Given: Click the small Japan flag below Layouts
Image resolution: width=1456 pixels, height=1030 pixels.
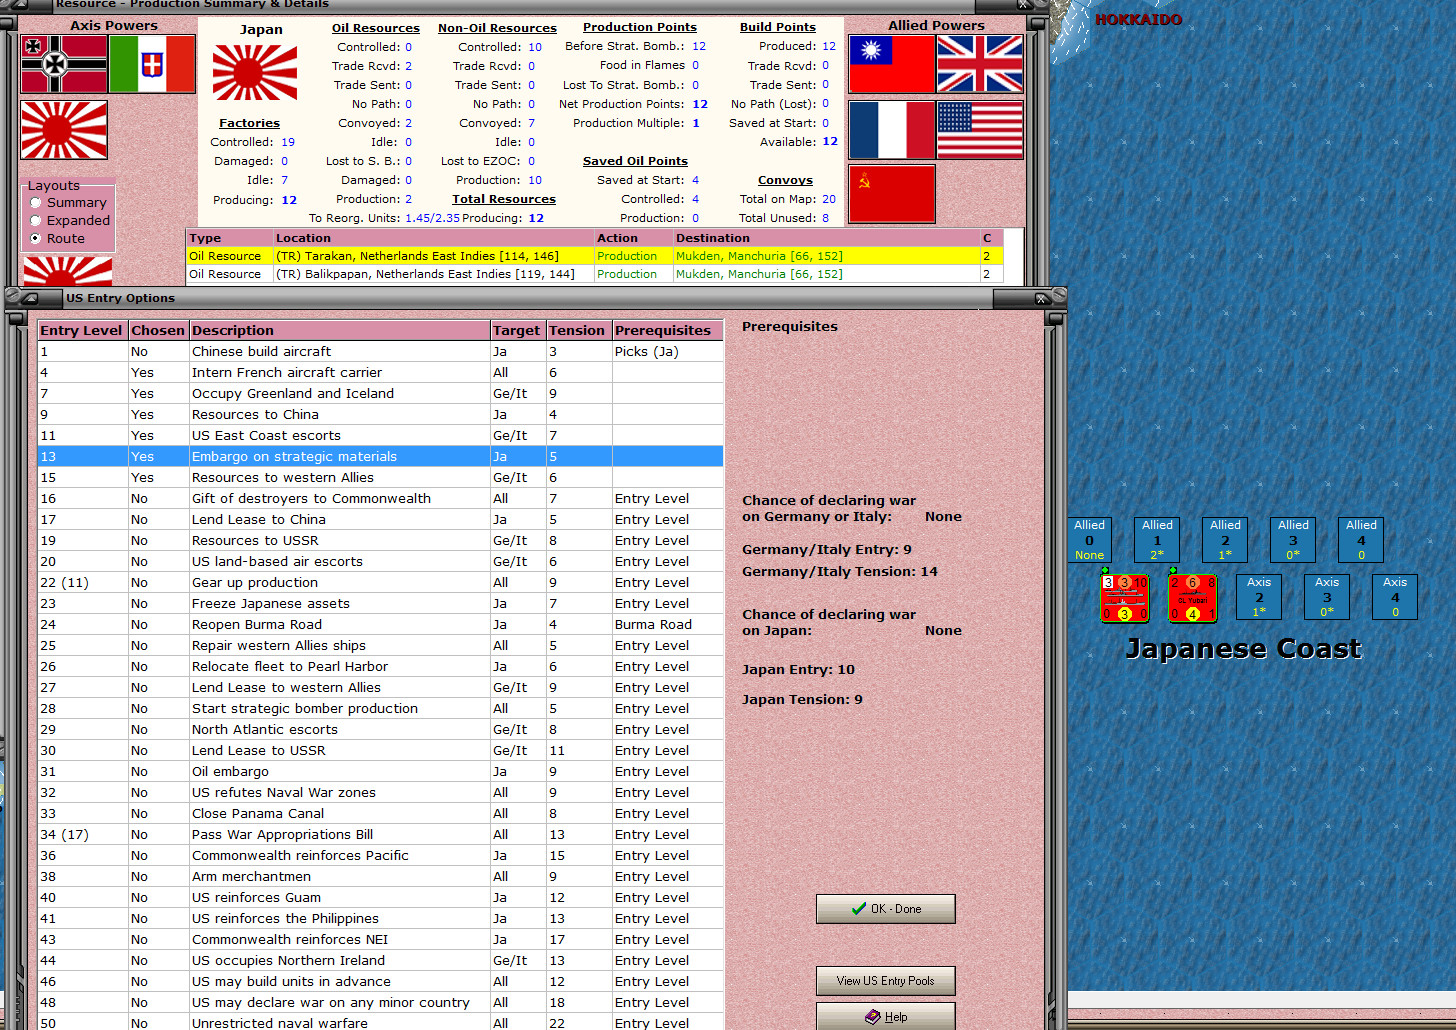Looking at the screenshot, I should tap(67, 271).
